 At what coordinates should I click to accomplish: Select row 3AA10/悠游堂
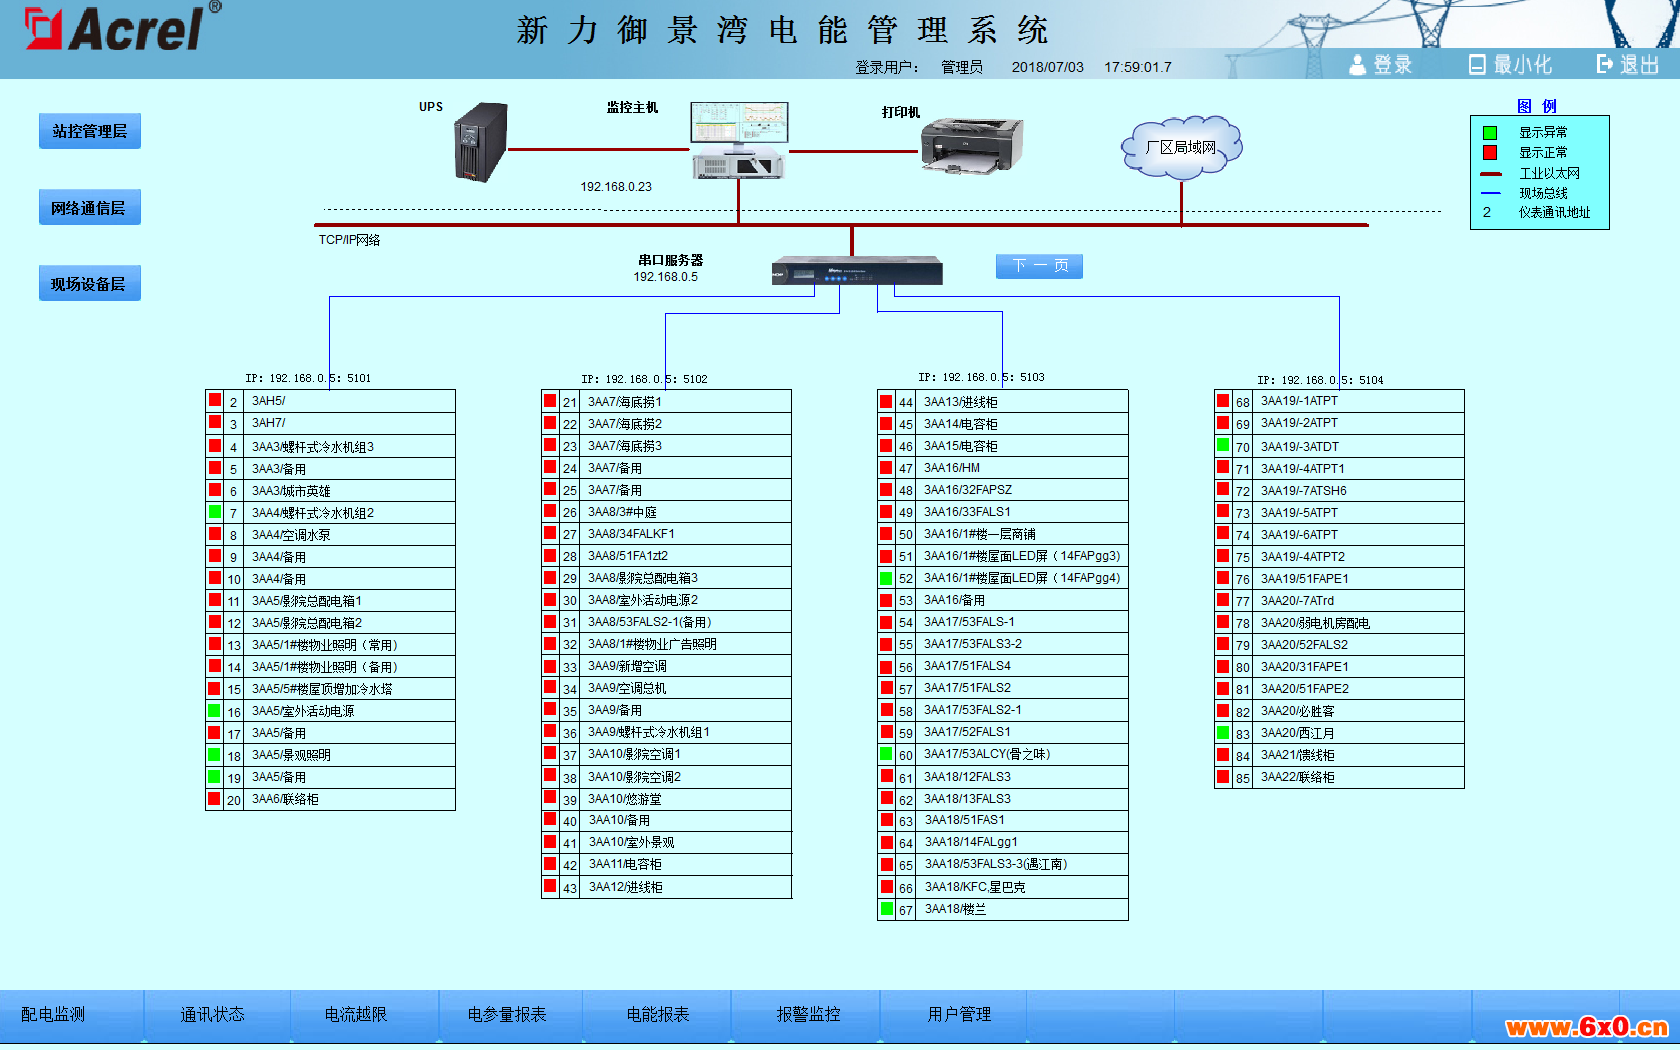tap(666, 798)
